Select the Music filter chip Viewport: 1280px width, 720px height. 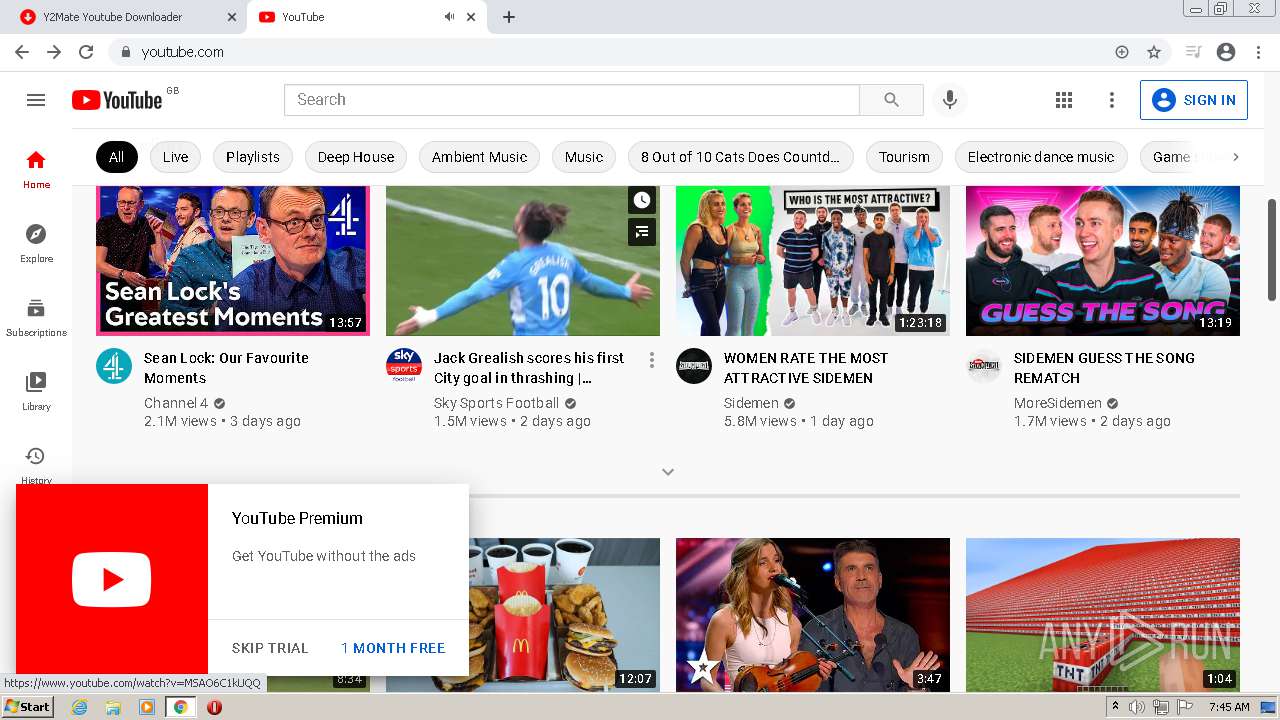point(584,157)
